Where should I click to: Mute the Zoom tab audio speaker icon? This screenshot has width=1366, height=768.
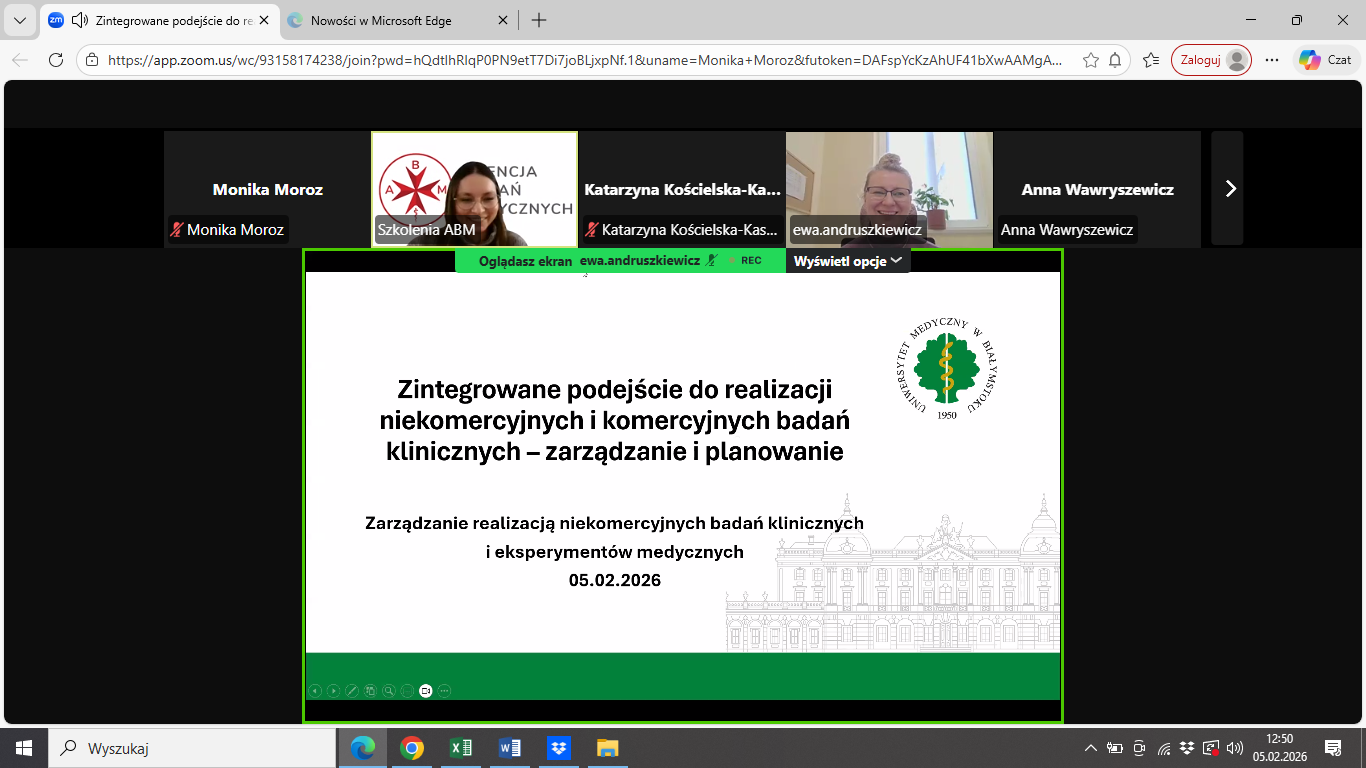click(x=80, y=20)
